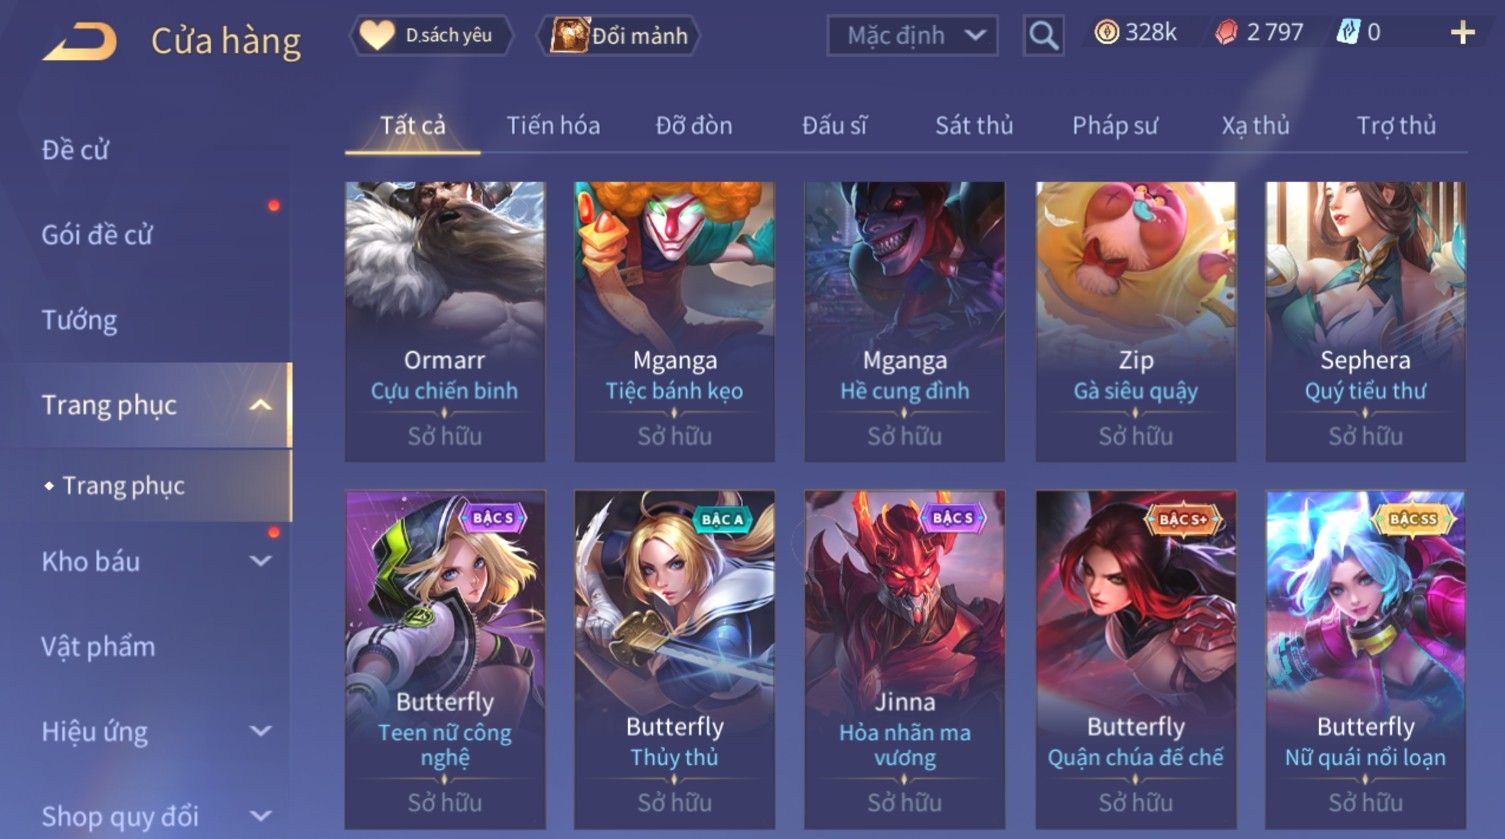Open Tướng in the sidebar

[79, 320]
